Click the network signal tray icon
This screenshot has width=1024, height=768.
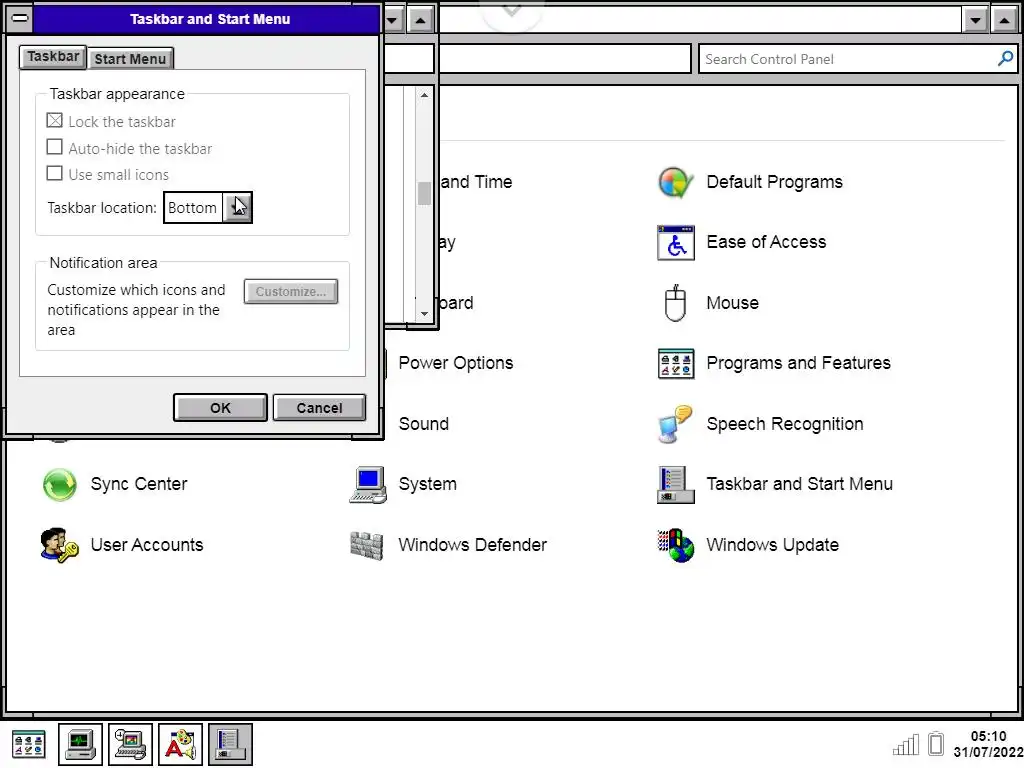coord(906,744)
